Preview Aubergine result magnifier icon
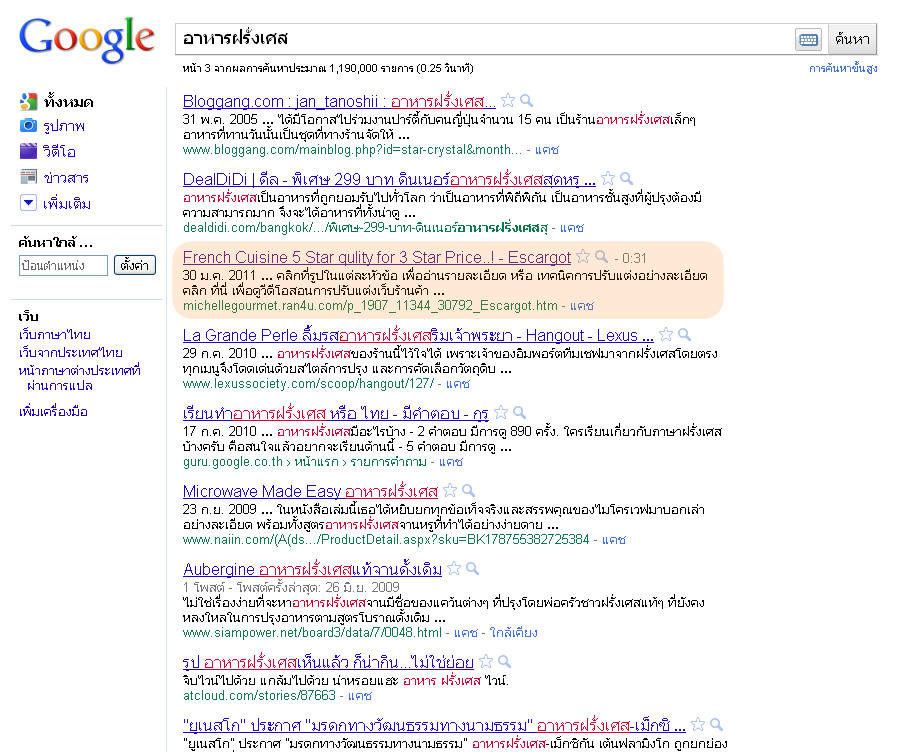 click(x=473, y=568)
